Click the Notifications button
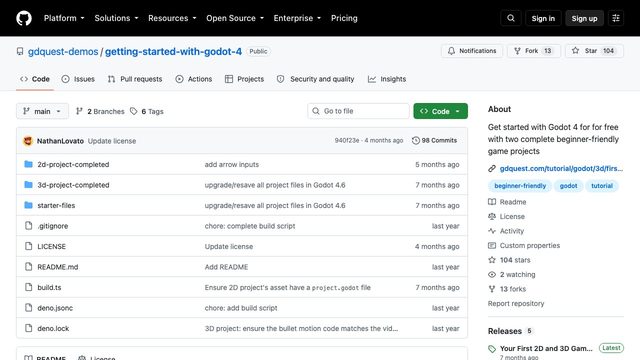 pyautogui.click(x=472, y=51)
